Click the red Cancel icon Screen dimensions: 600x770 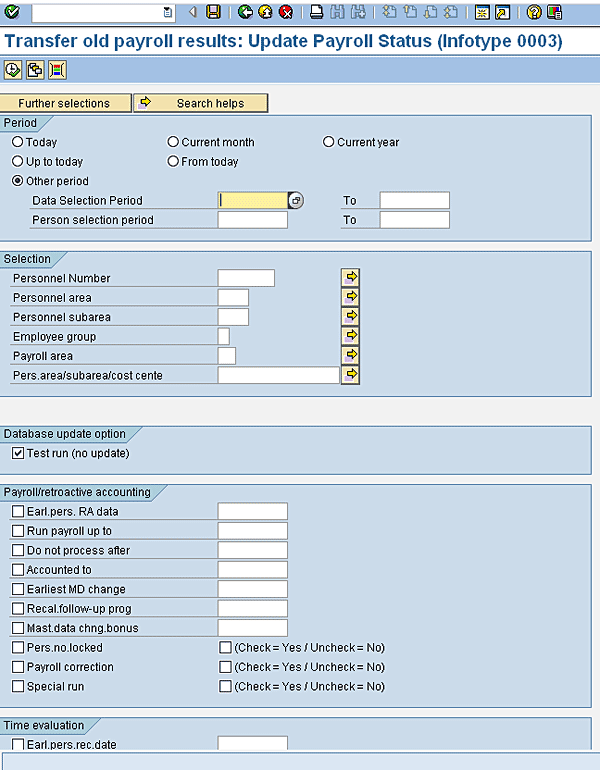point(286,12)
